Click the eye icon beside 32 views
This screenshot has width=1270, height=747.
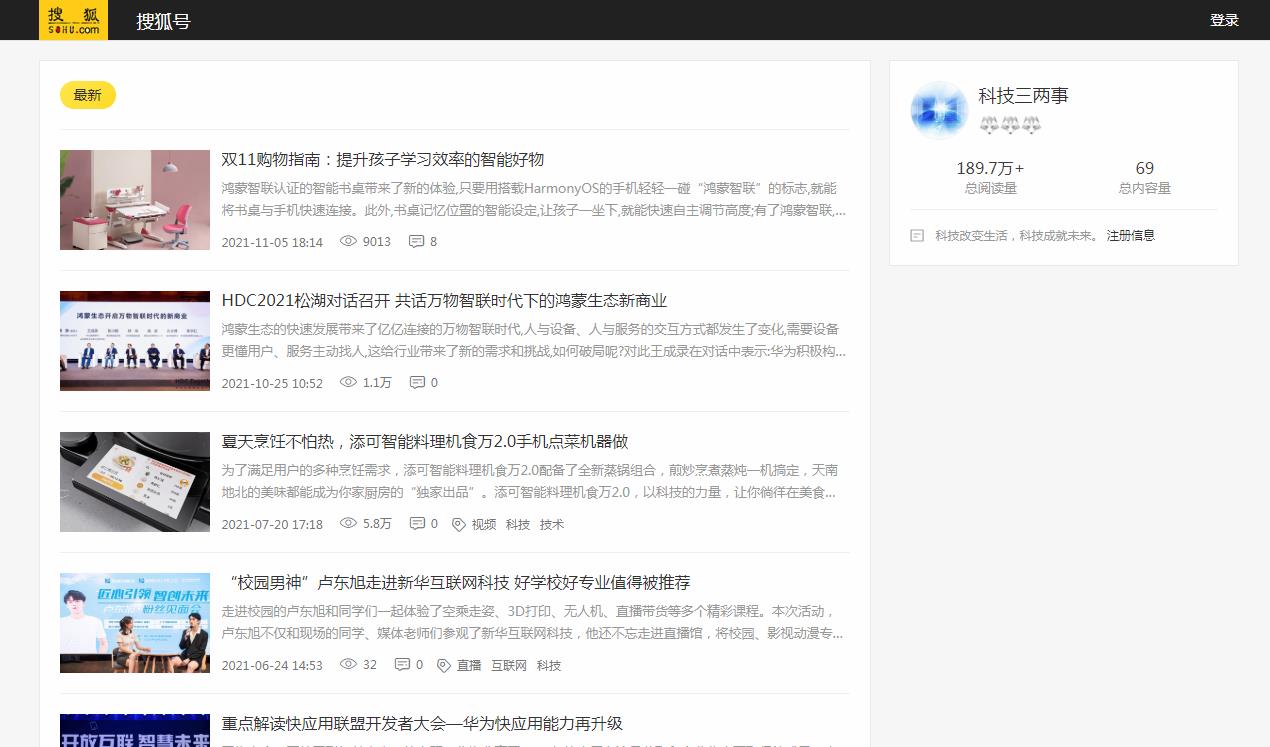(348, 664)
